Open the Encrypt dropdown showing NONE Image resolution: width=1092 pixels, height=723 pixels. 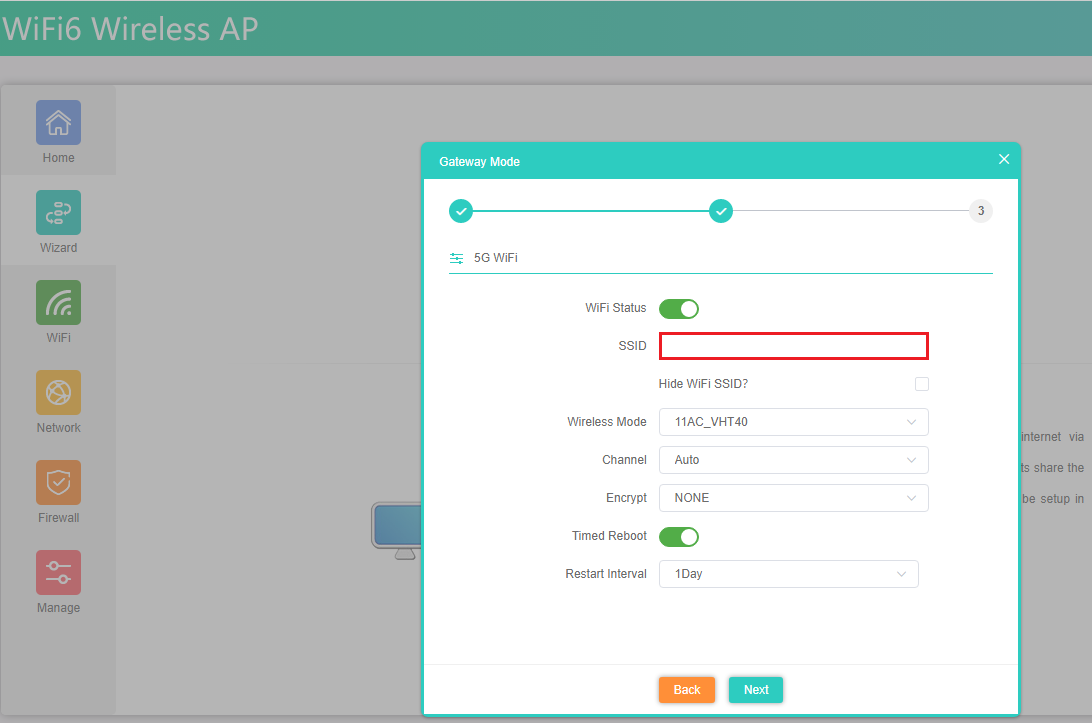793,498
